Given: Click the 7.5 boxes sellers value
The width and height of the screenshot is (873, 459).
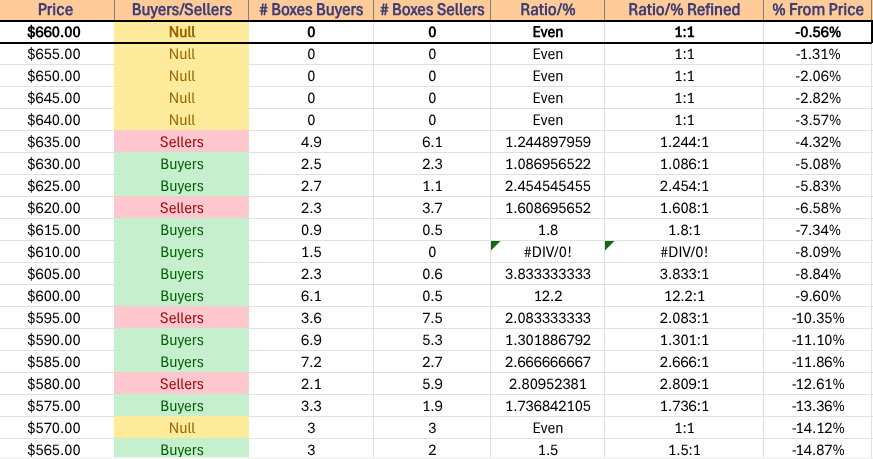Looking at the screenshot, I should point(431,318).
